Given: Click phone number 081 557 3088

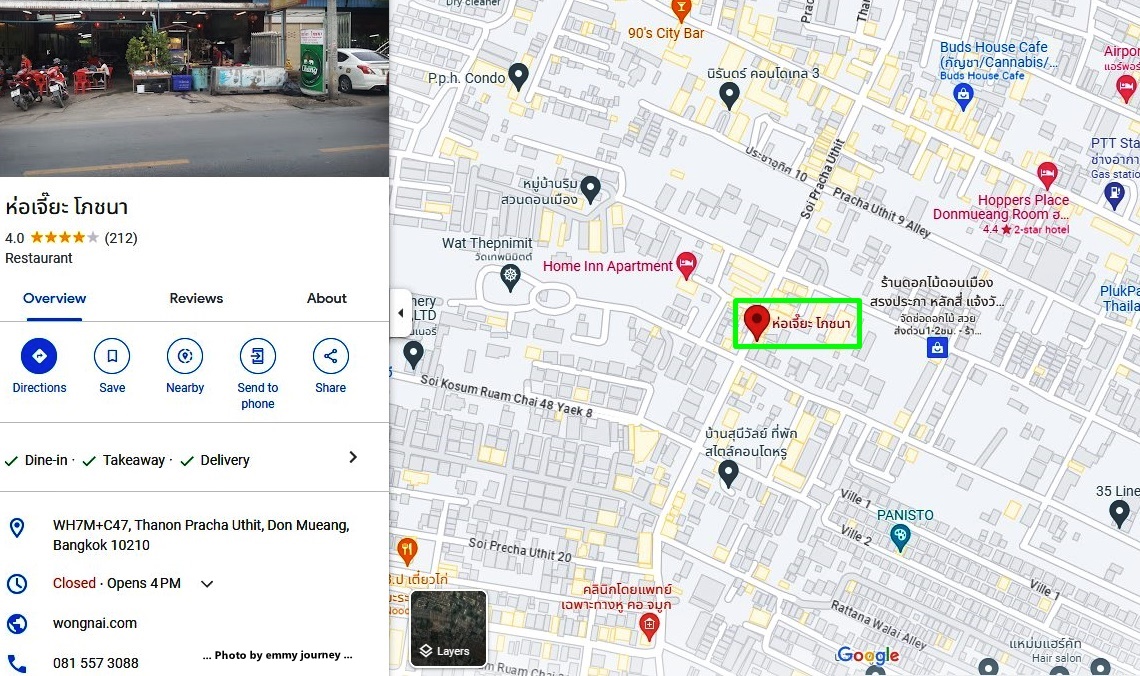Looking at the screenshot, I should pyautogui.click(x=95, y=663).
